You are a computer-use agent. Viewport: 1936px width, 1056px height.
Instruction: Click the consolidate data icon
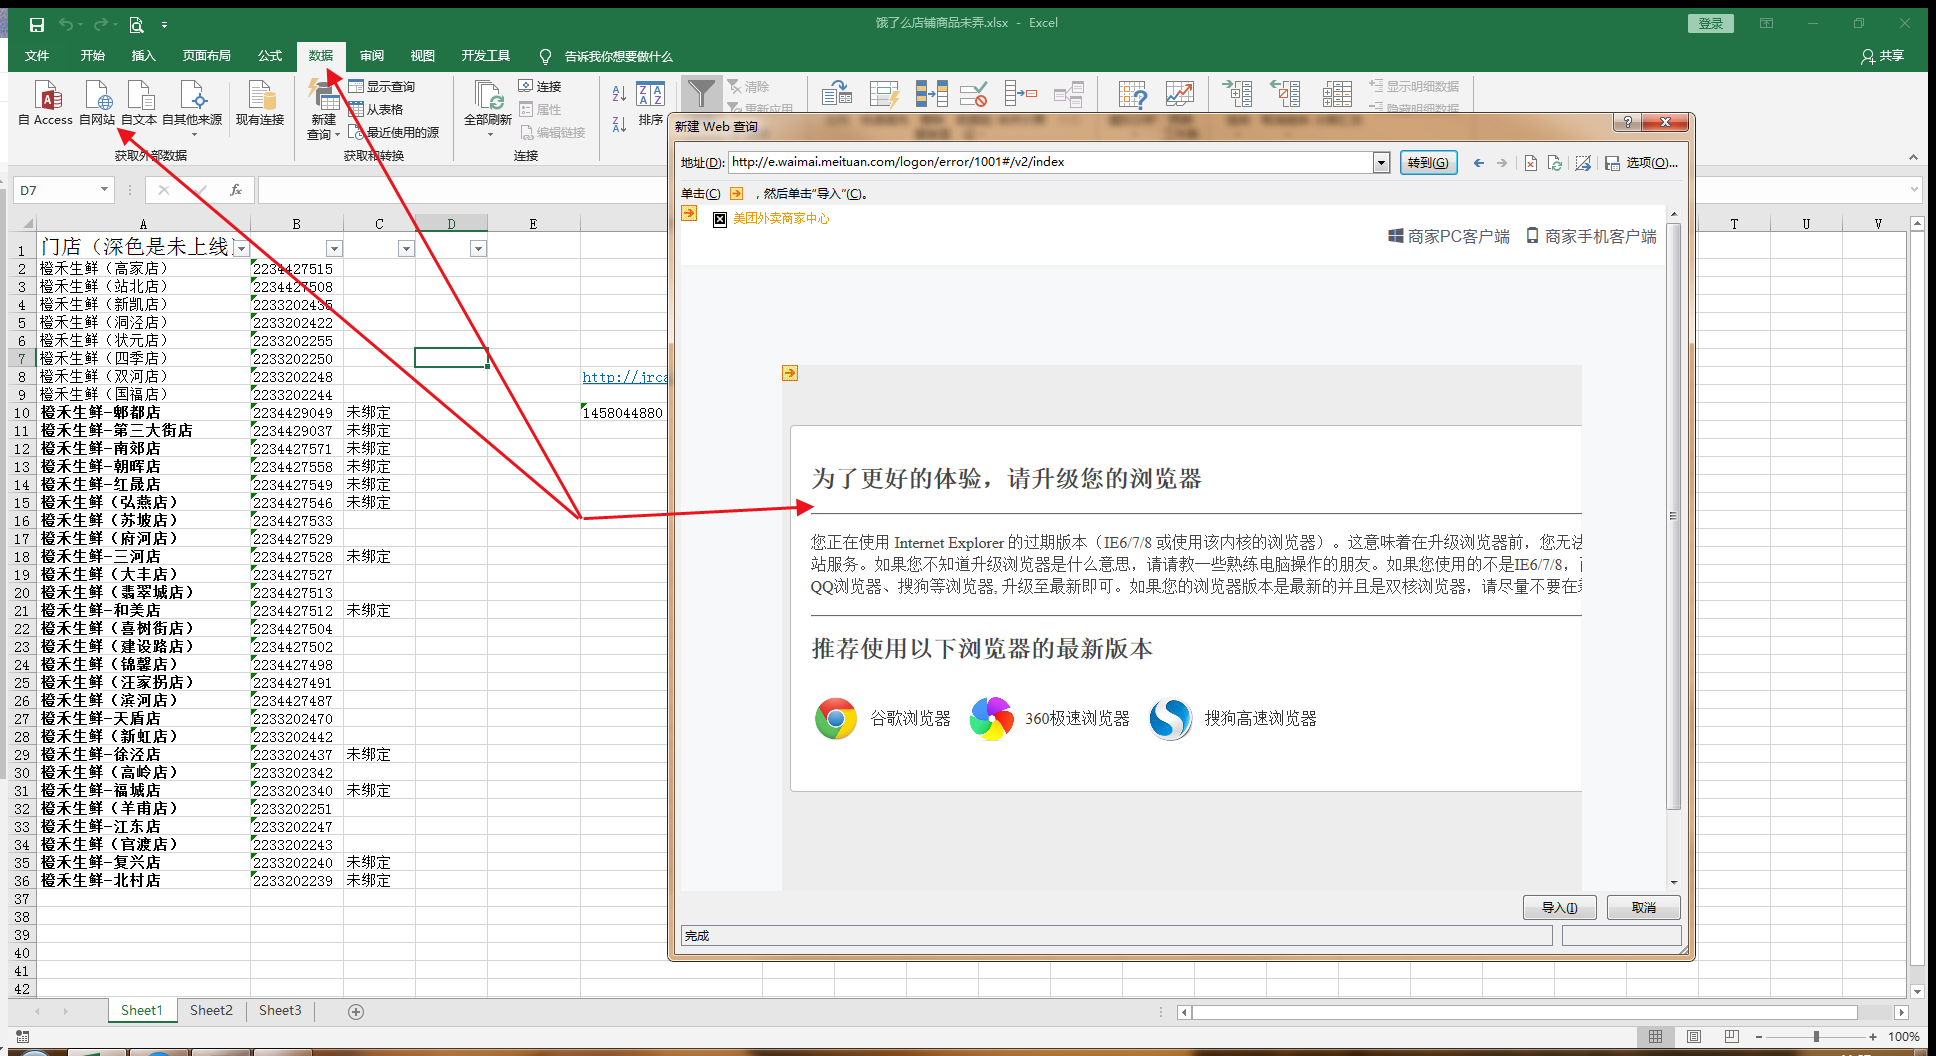click(1021, 94)
